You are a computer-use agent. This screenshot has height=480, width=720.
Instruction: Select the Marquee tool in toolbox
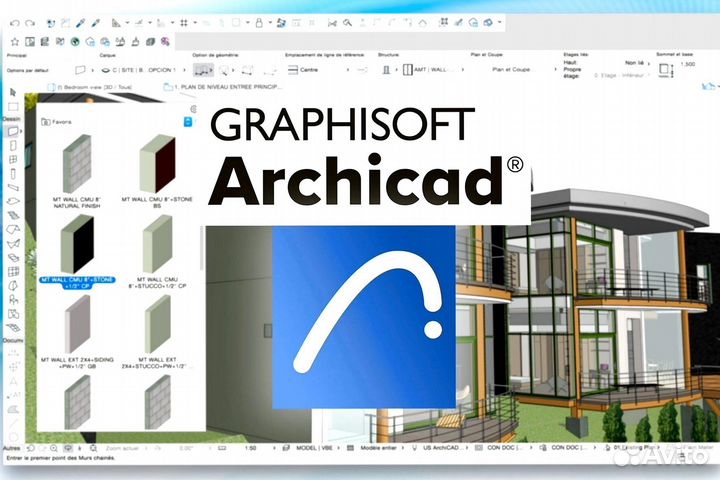[13, 107]
